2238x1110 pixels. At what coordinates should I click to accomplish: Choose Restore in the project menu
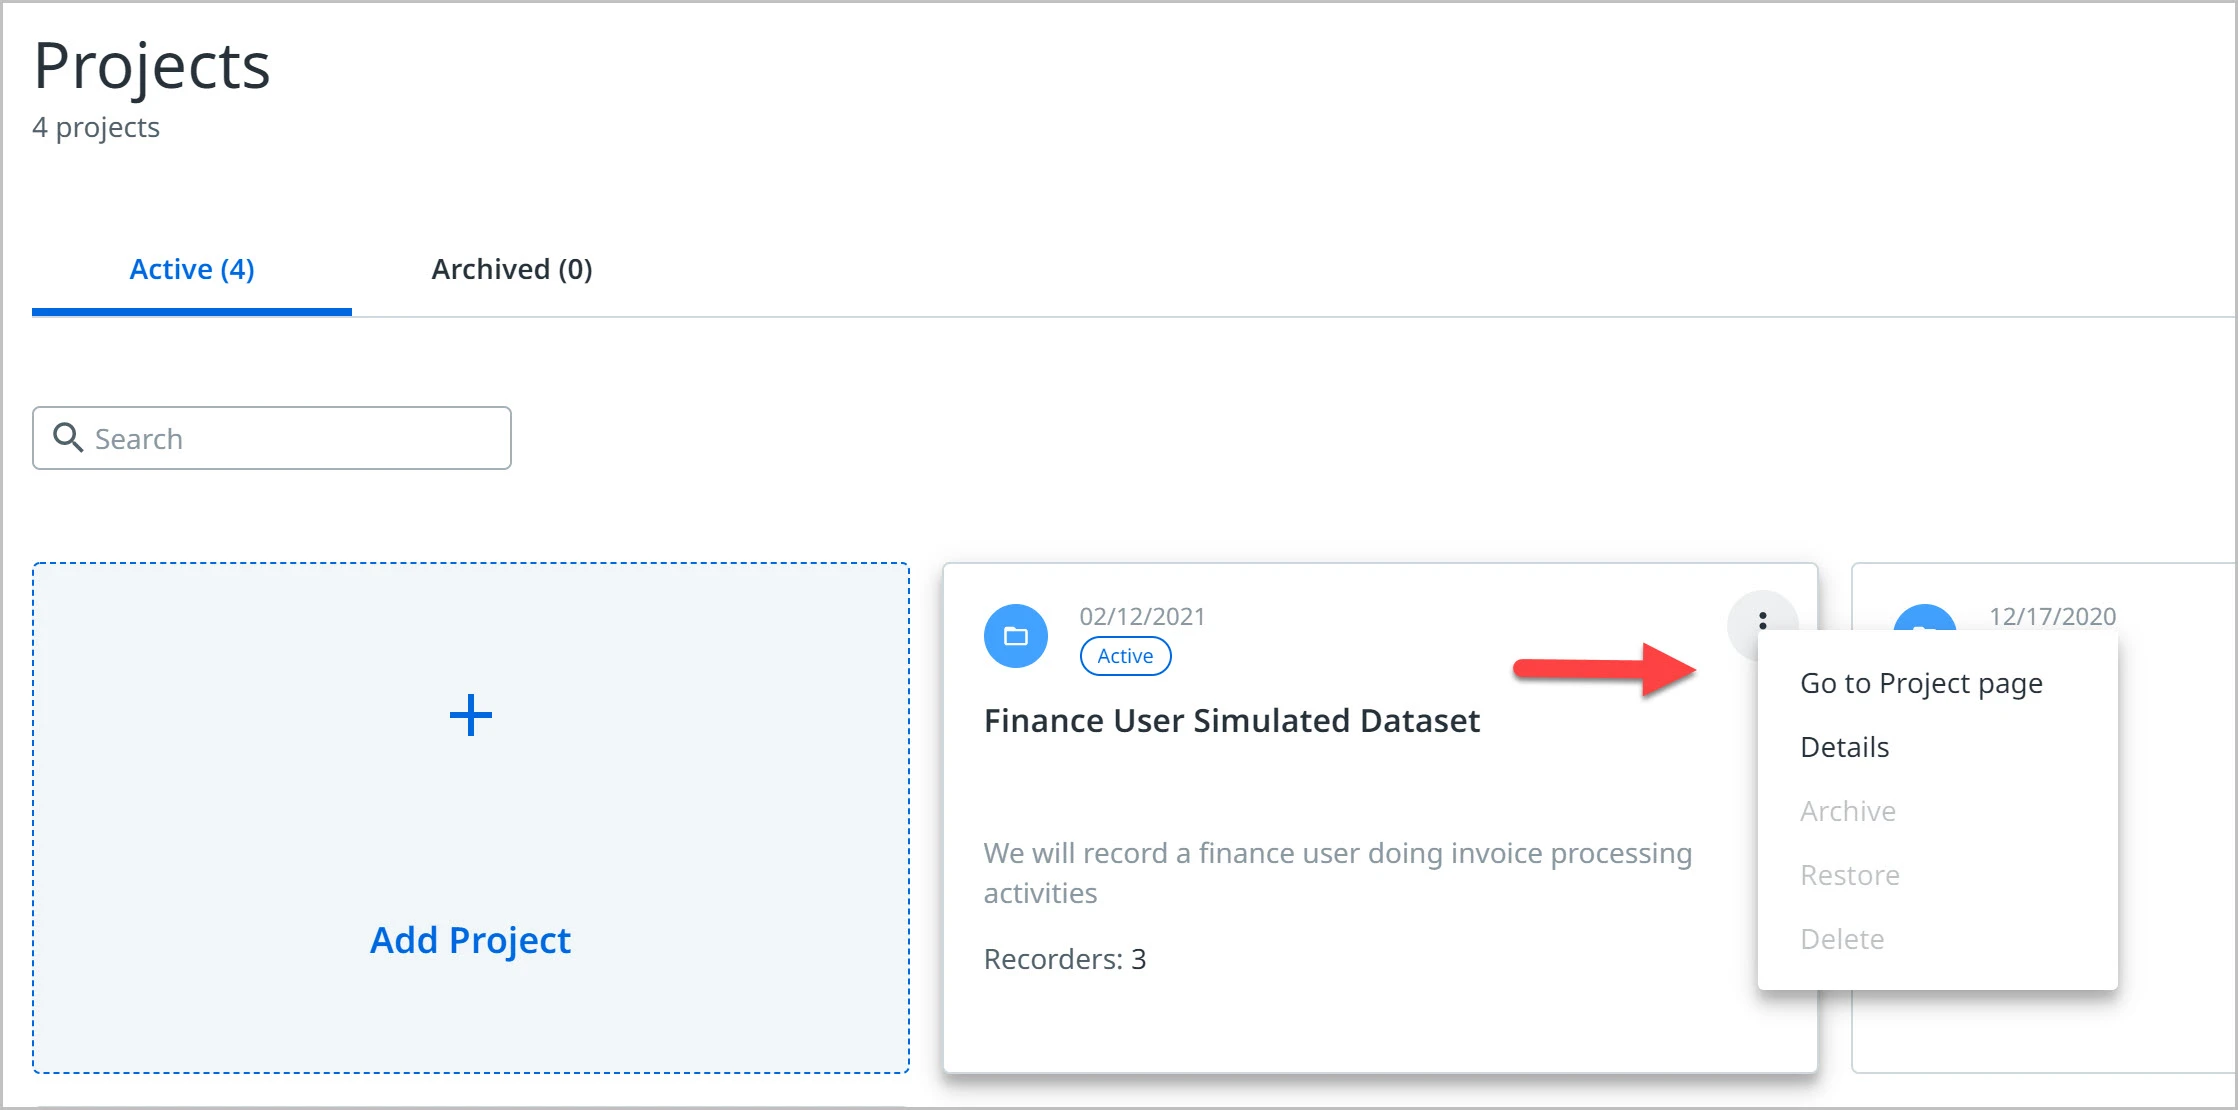1849,875
